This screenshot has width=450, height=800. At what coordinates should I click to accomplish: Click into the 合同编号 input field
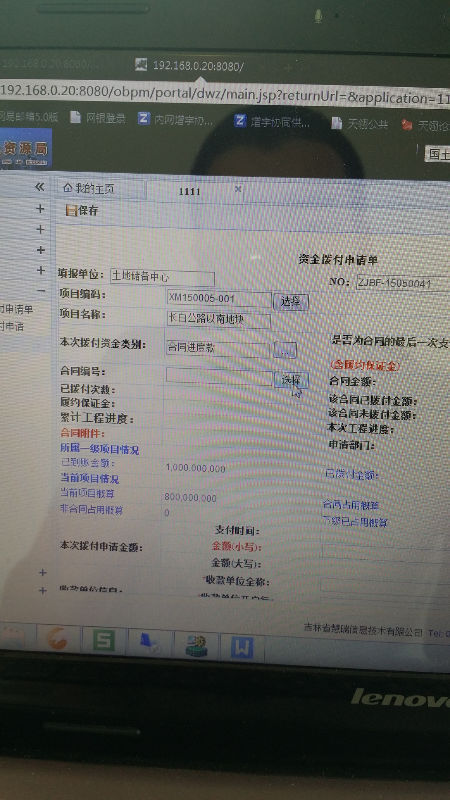tap(219, 377)
